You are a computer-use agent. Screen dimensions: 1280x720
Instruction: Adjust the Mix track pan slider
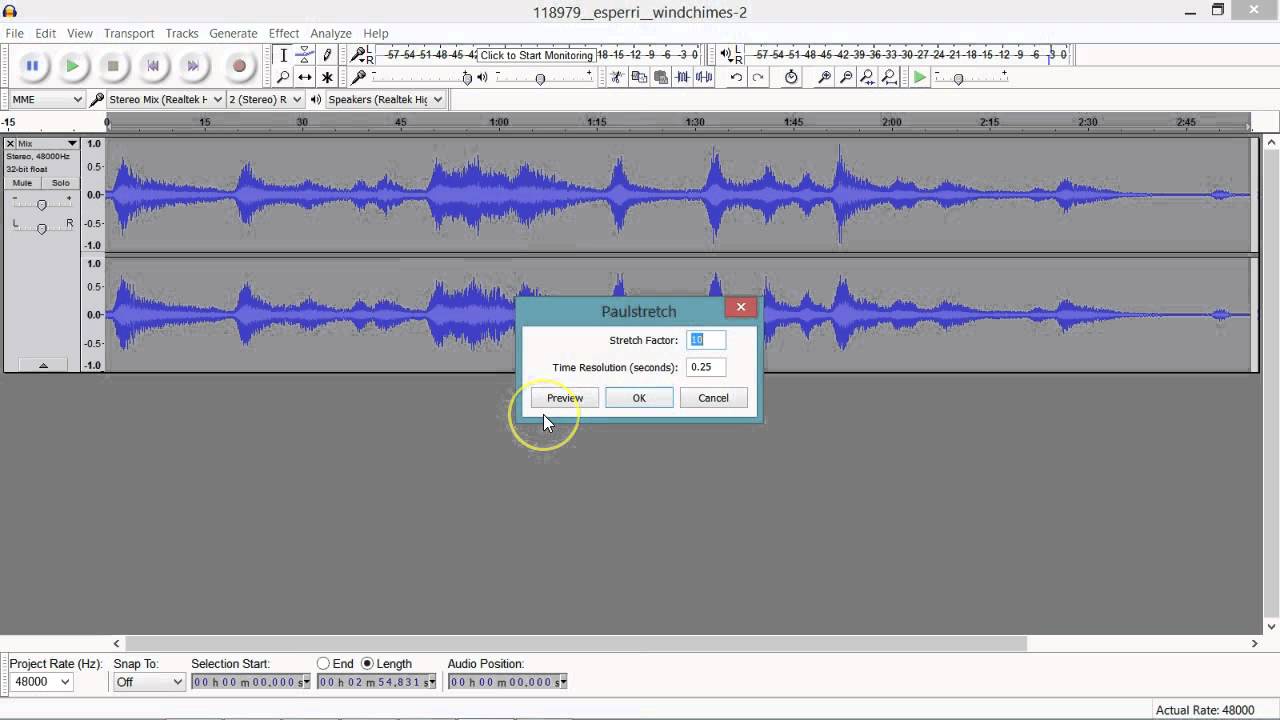(41, 228)
